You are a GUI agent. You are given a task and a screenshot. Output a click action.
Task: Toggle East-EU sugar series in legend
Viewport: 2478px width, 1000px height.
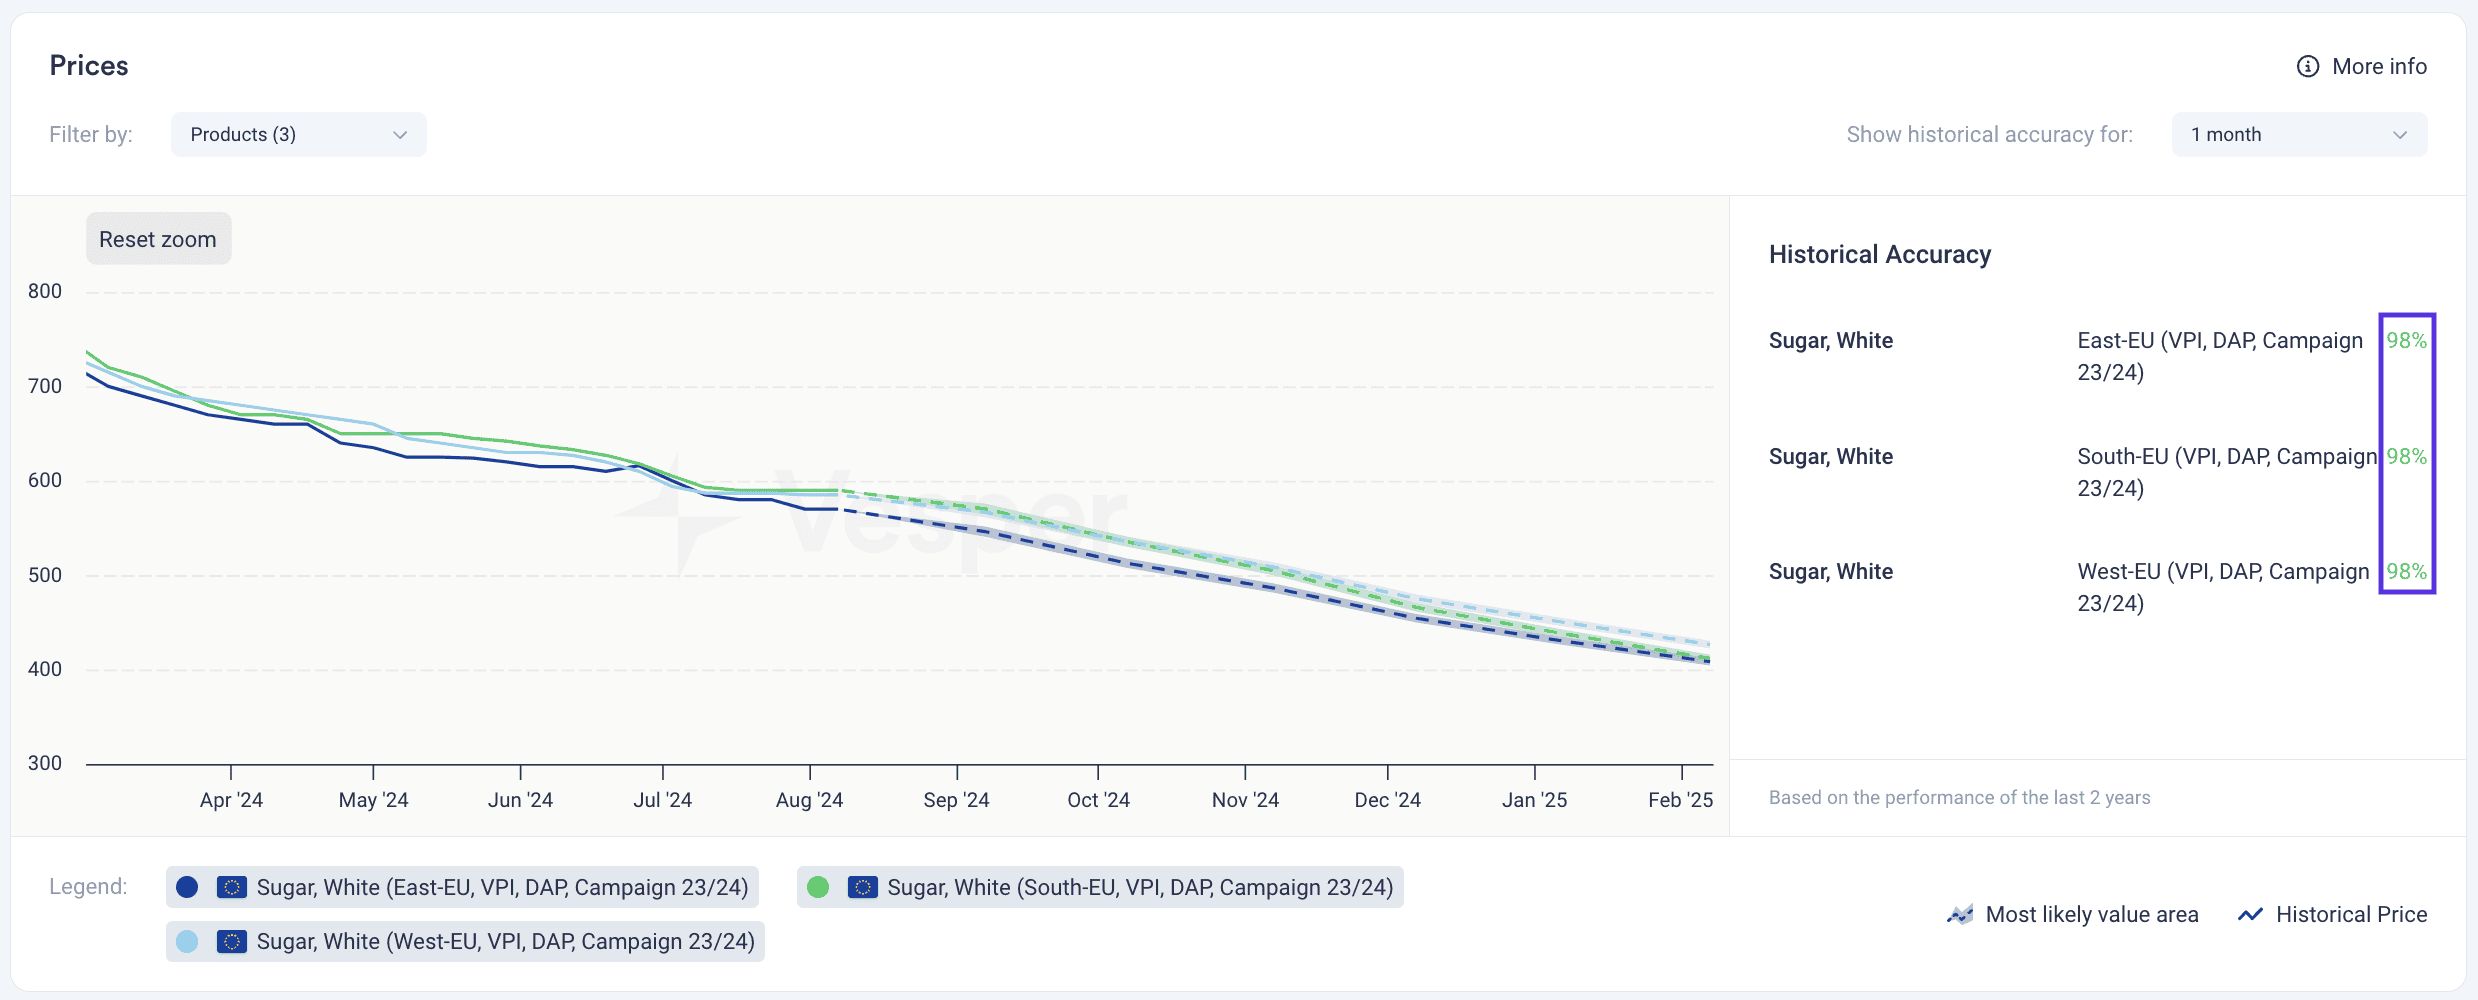tap(462, 887)
